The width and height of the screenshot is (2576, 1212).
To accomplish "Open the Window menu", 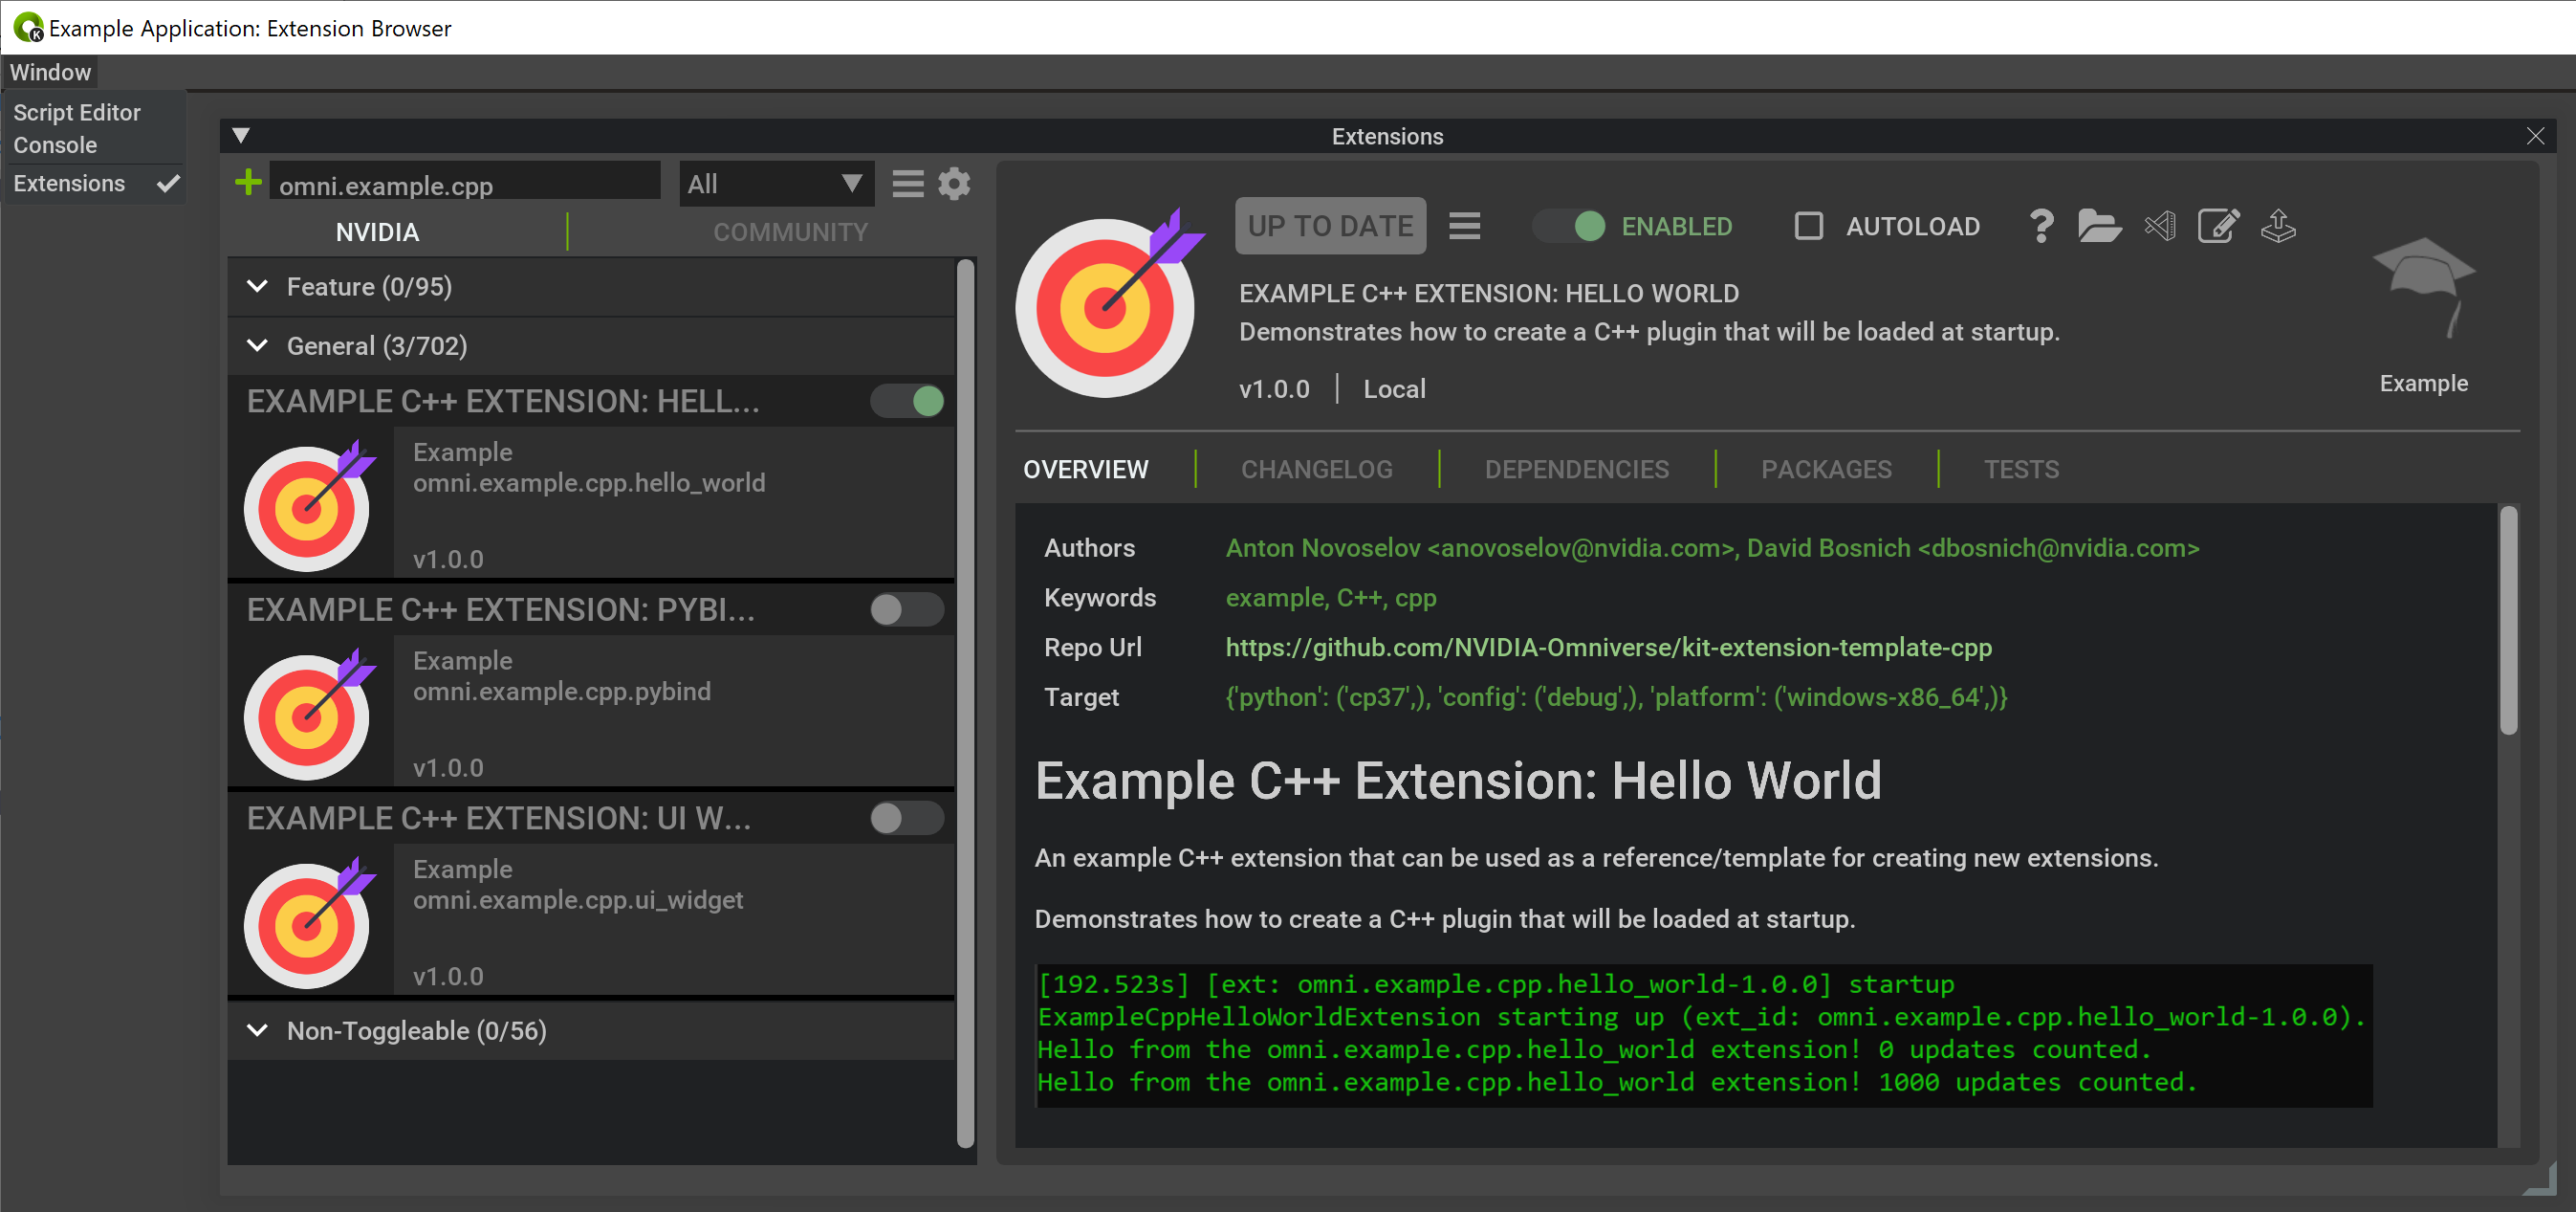I will coord(50,72).
